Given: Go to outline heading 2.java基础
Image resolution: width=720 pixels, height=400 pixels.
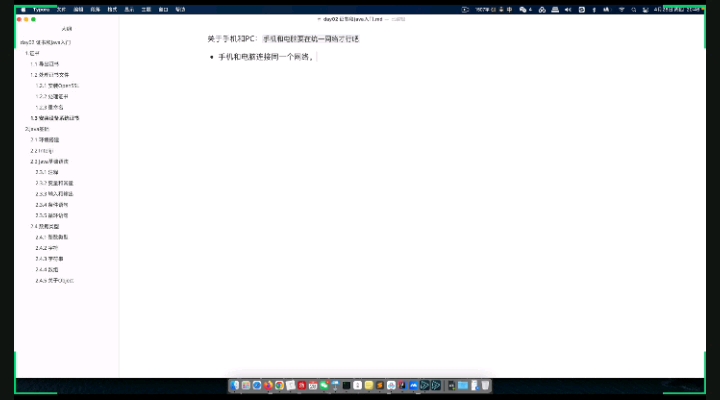Looking at the screenshot, I should click(x=37, y=129).
